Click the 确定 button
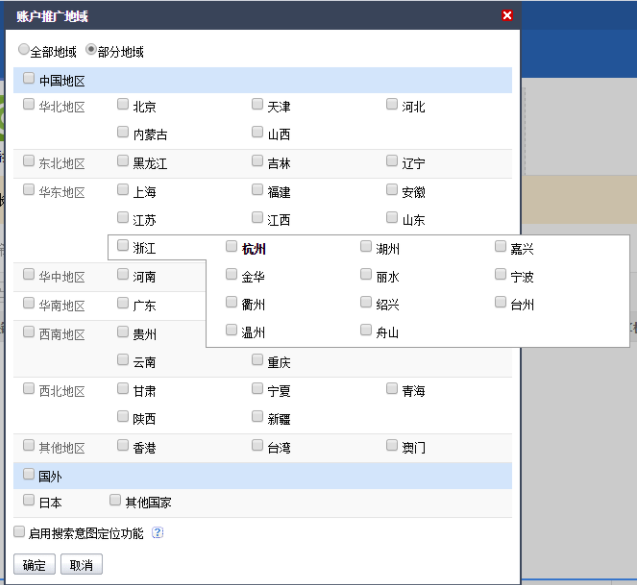Screen dimensions: 637x585 [x=34, y=565]
